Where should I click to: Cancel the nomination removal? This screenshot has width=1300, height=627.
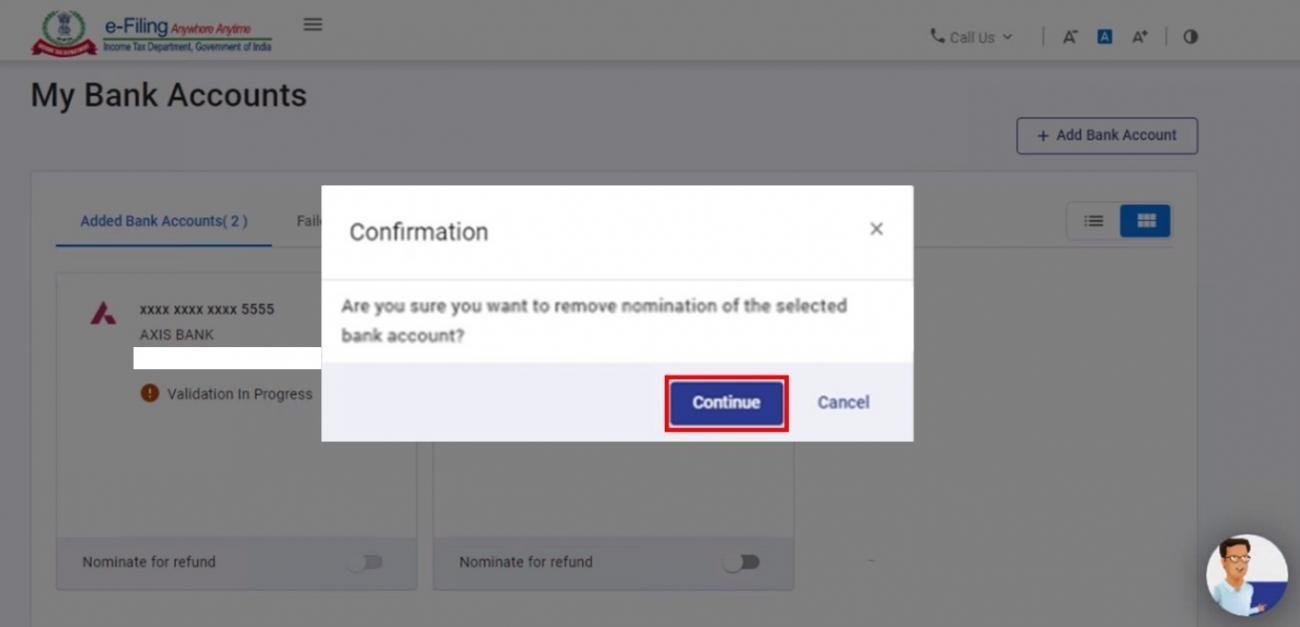[x=843, y=402]
